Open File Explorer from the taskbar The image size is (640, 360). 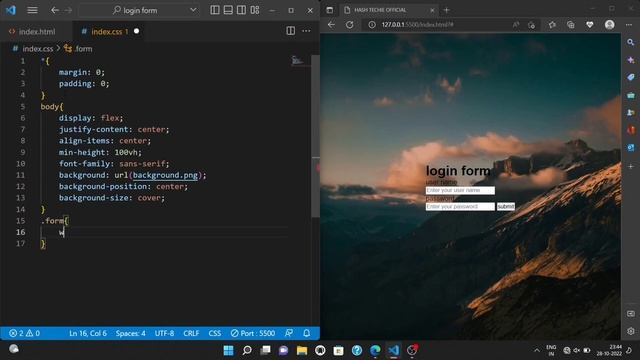(x=302, y=350)
